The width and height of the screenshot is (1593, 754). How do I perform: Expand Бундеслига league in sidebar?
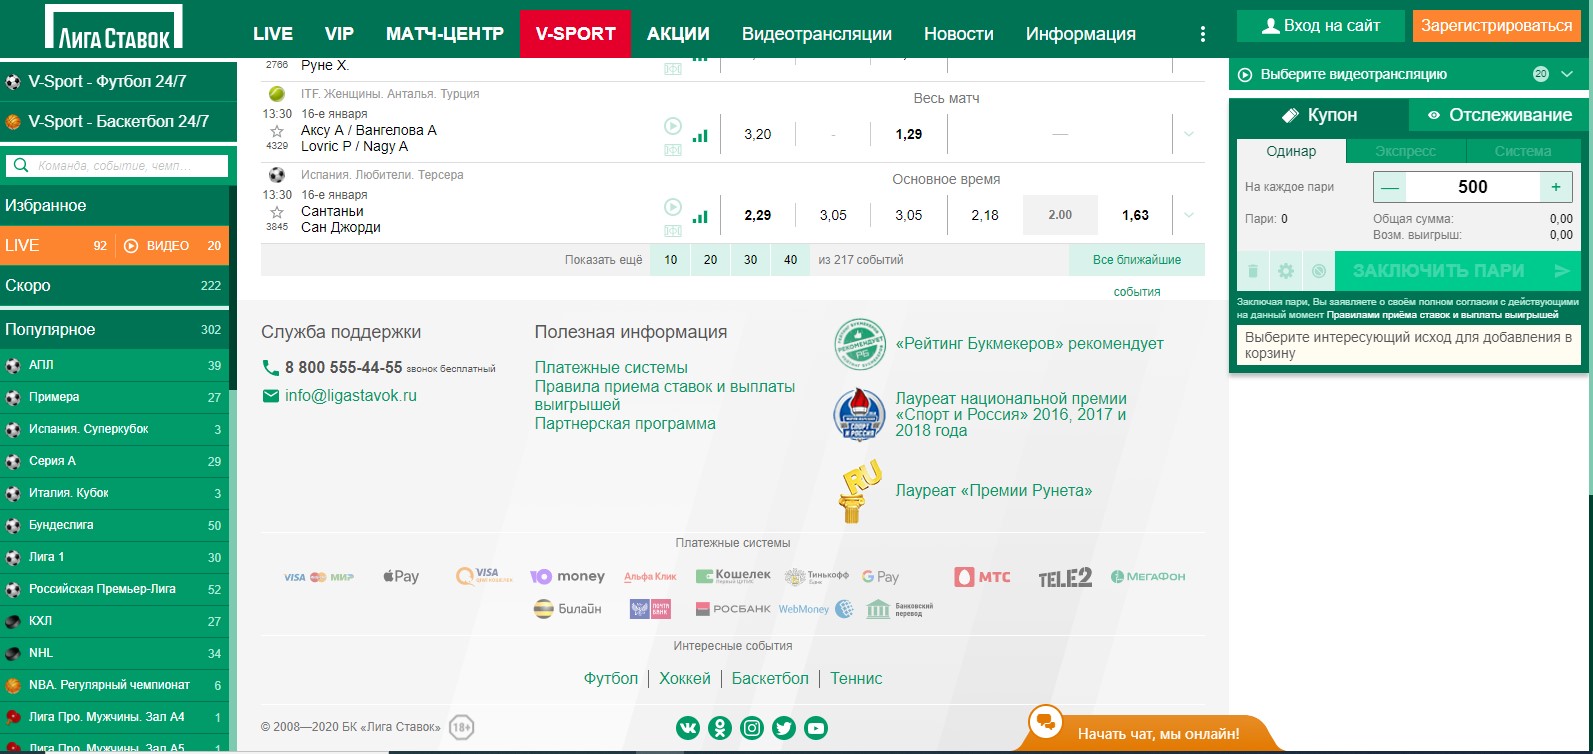[114, 525]
